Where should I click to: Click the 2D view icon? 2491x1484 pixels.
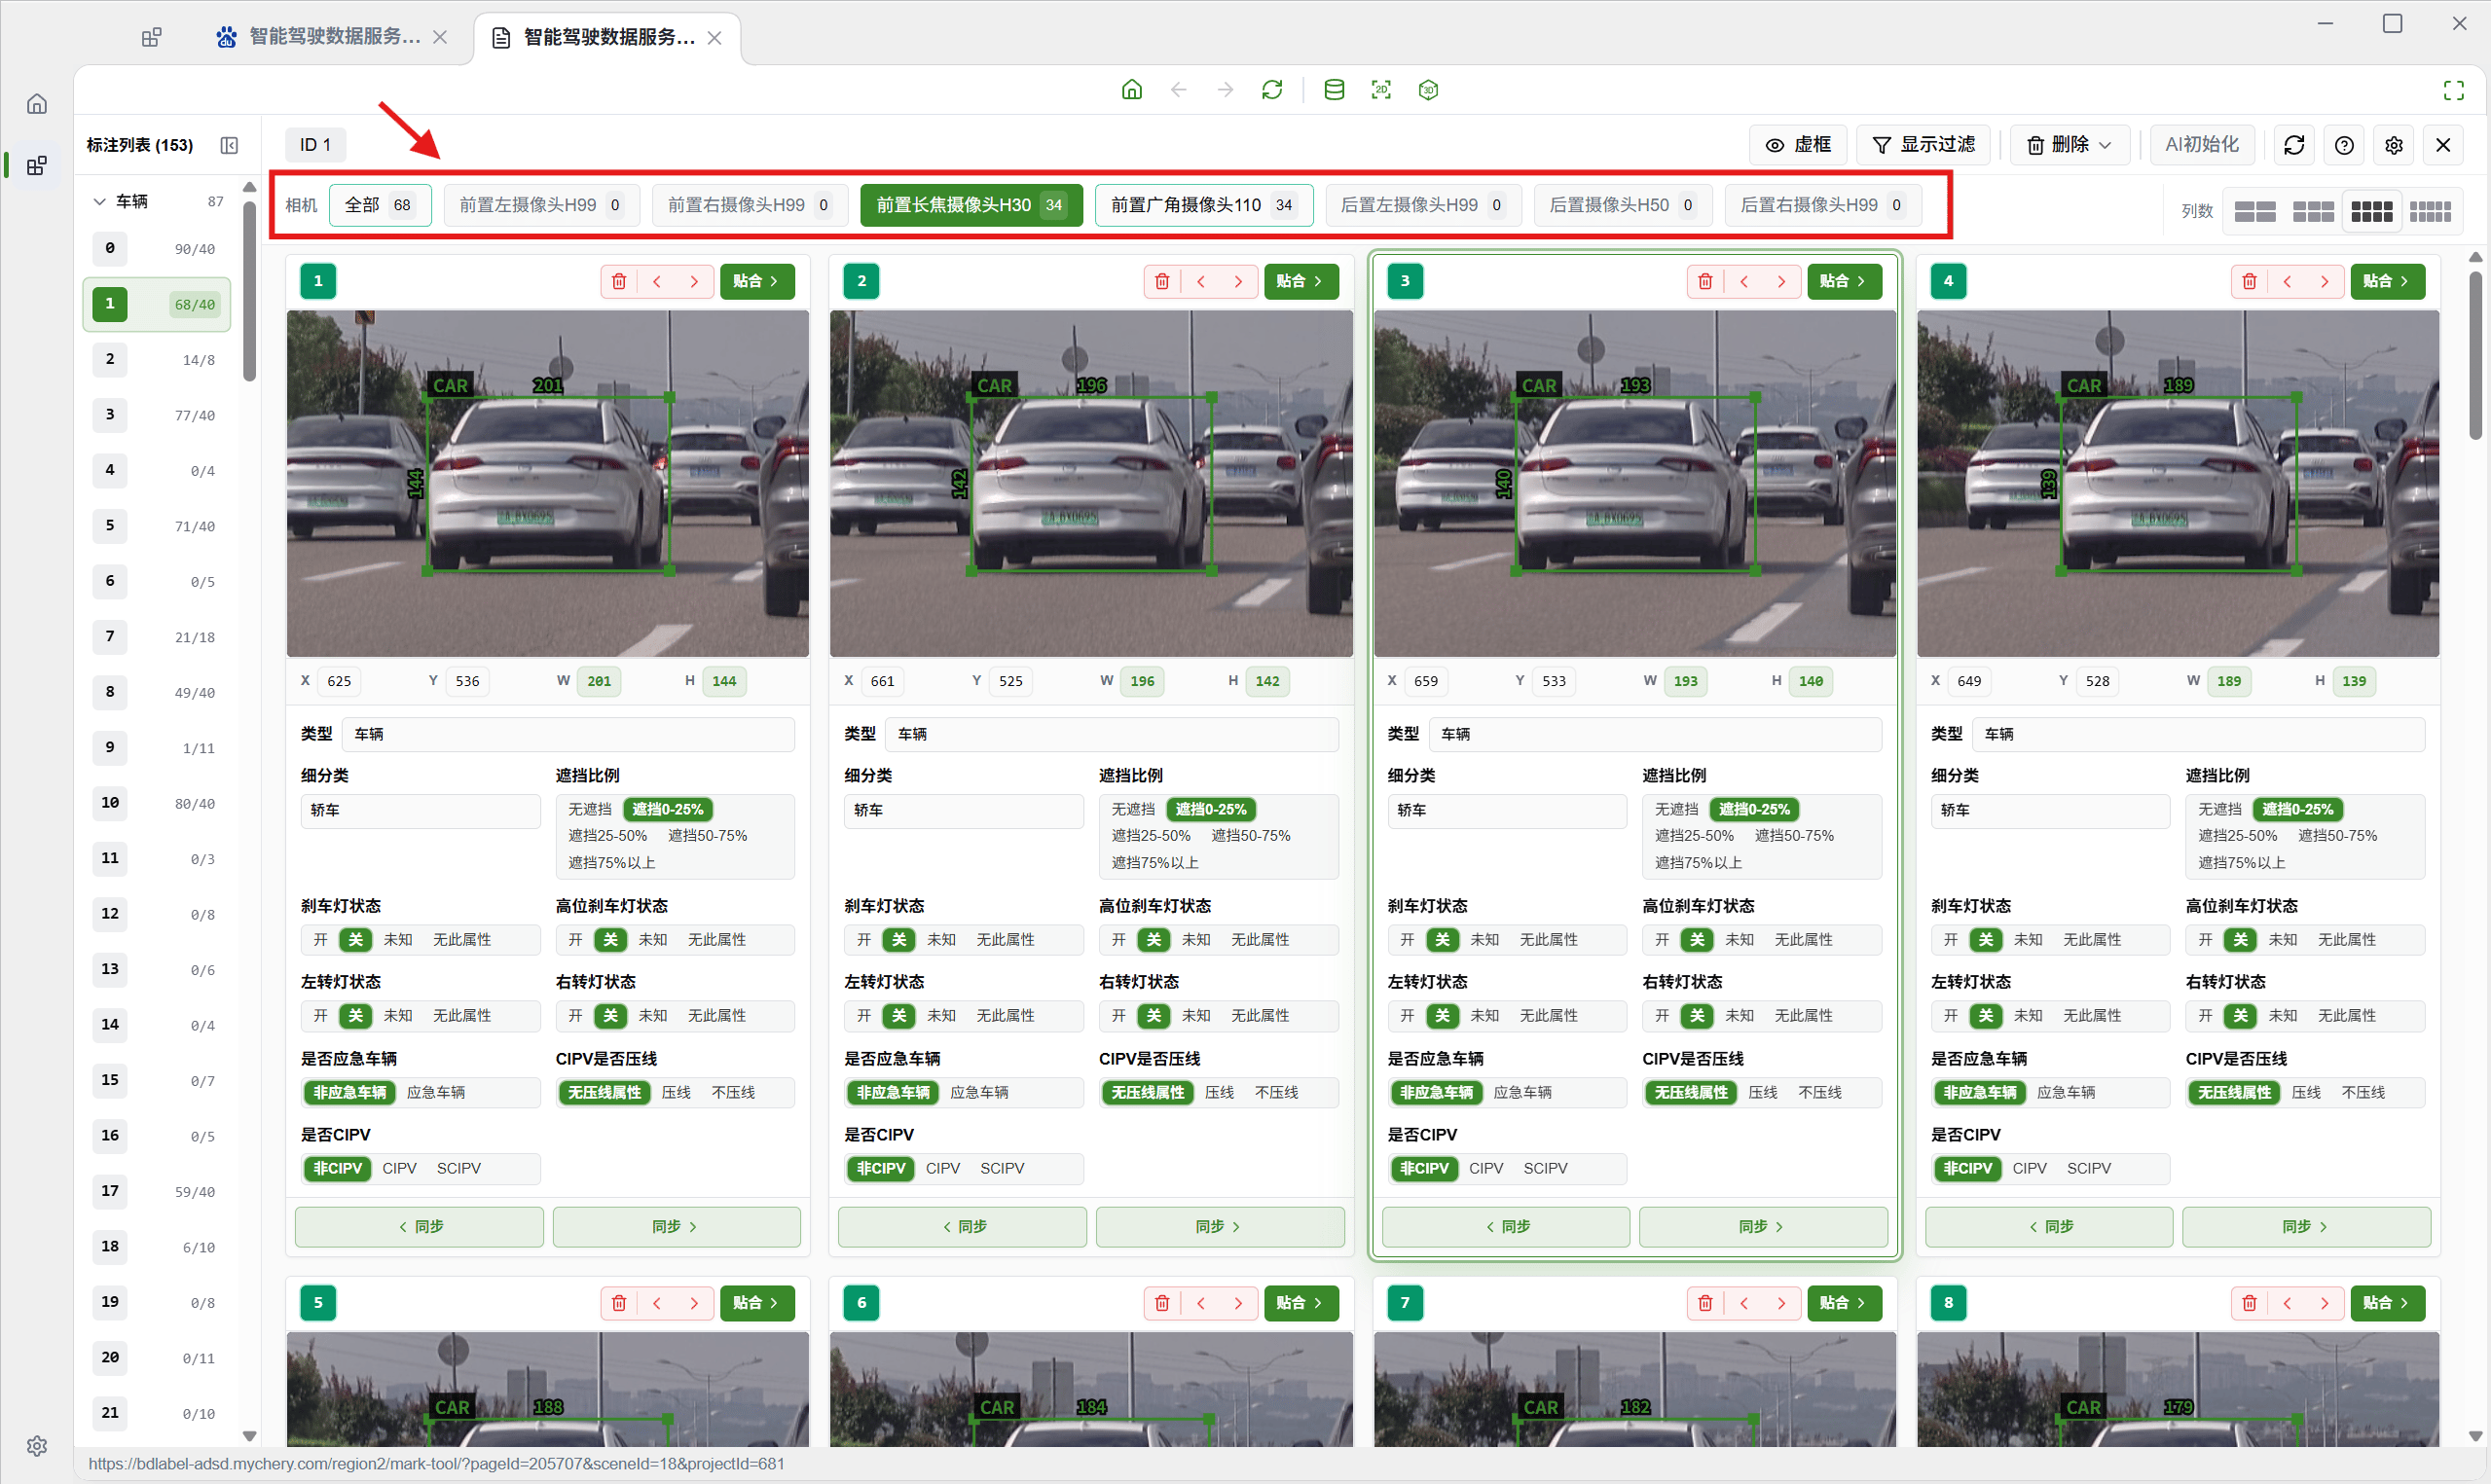pyautogui.click(x=1381, y=90)
